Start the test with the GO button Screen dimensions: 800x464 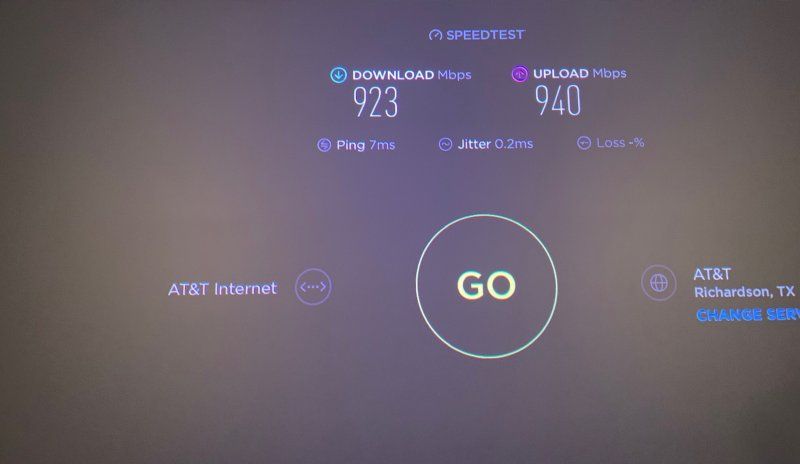point(486,286)
